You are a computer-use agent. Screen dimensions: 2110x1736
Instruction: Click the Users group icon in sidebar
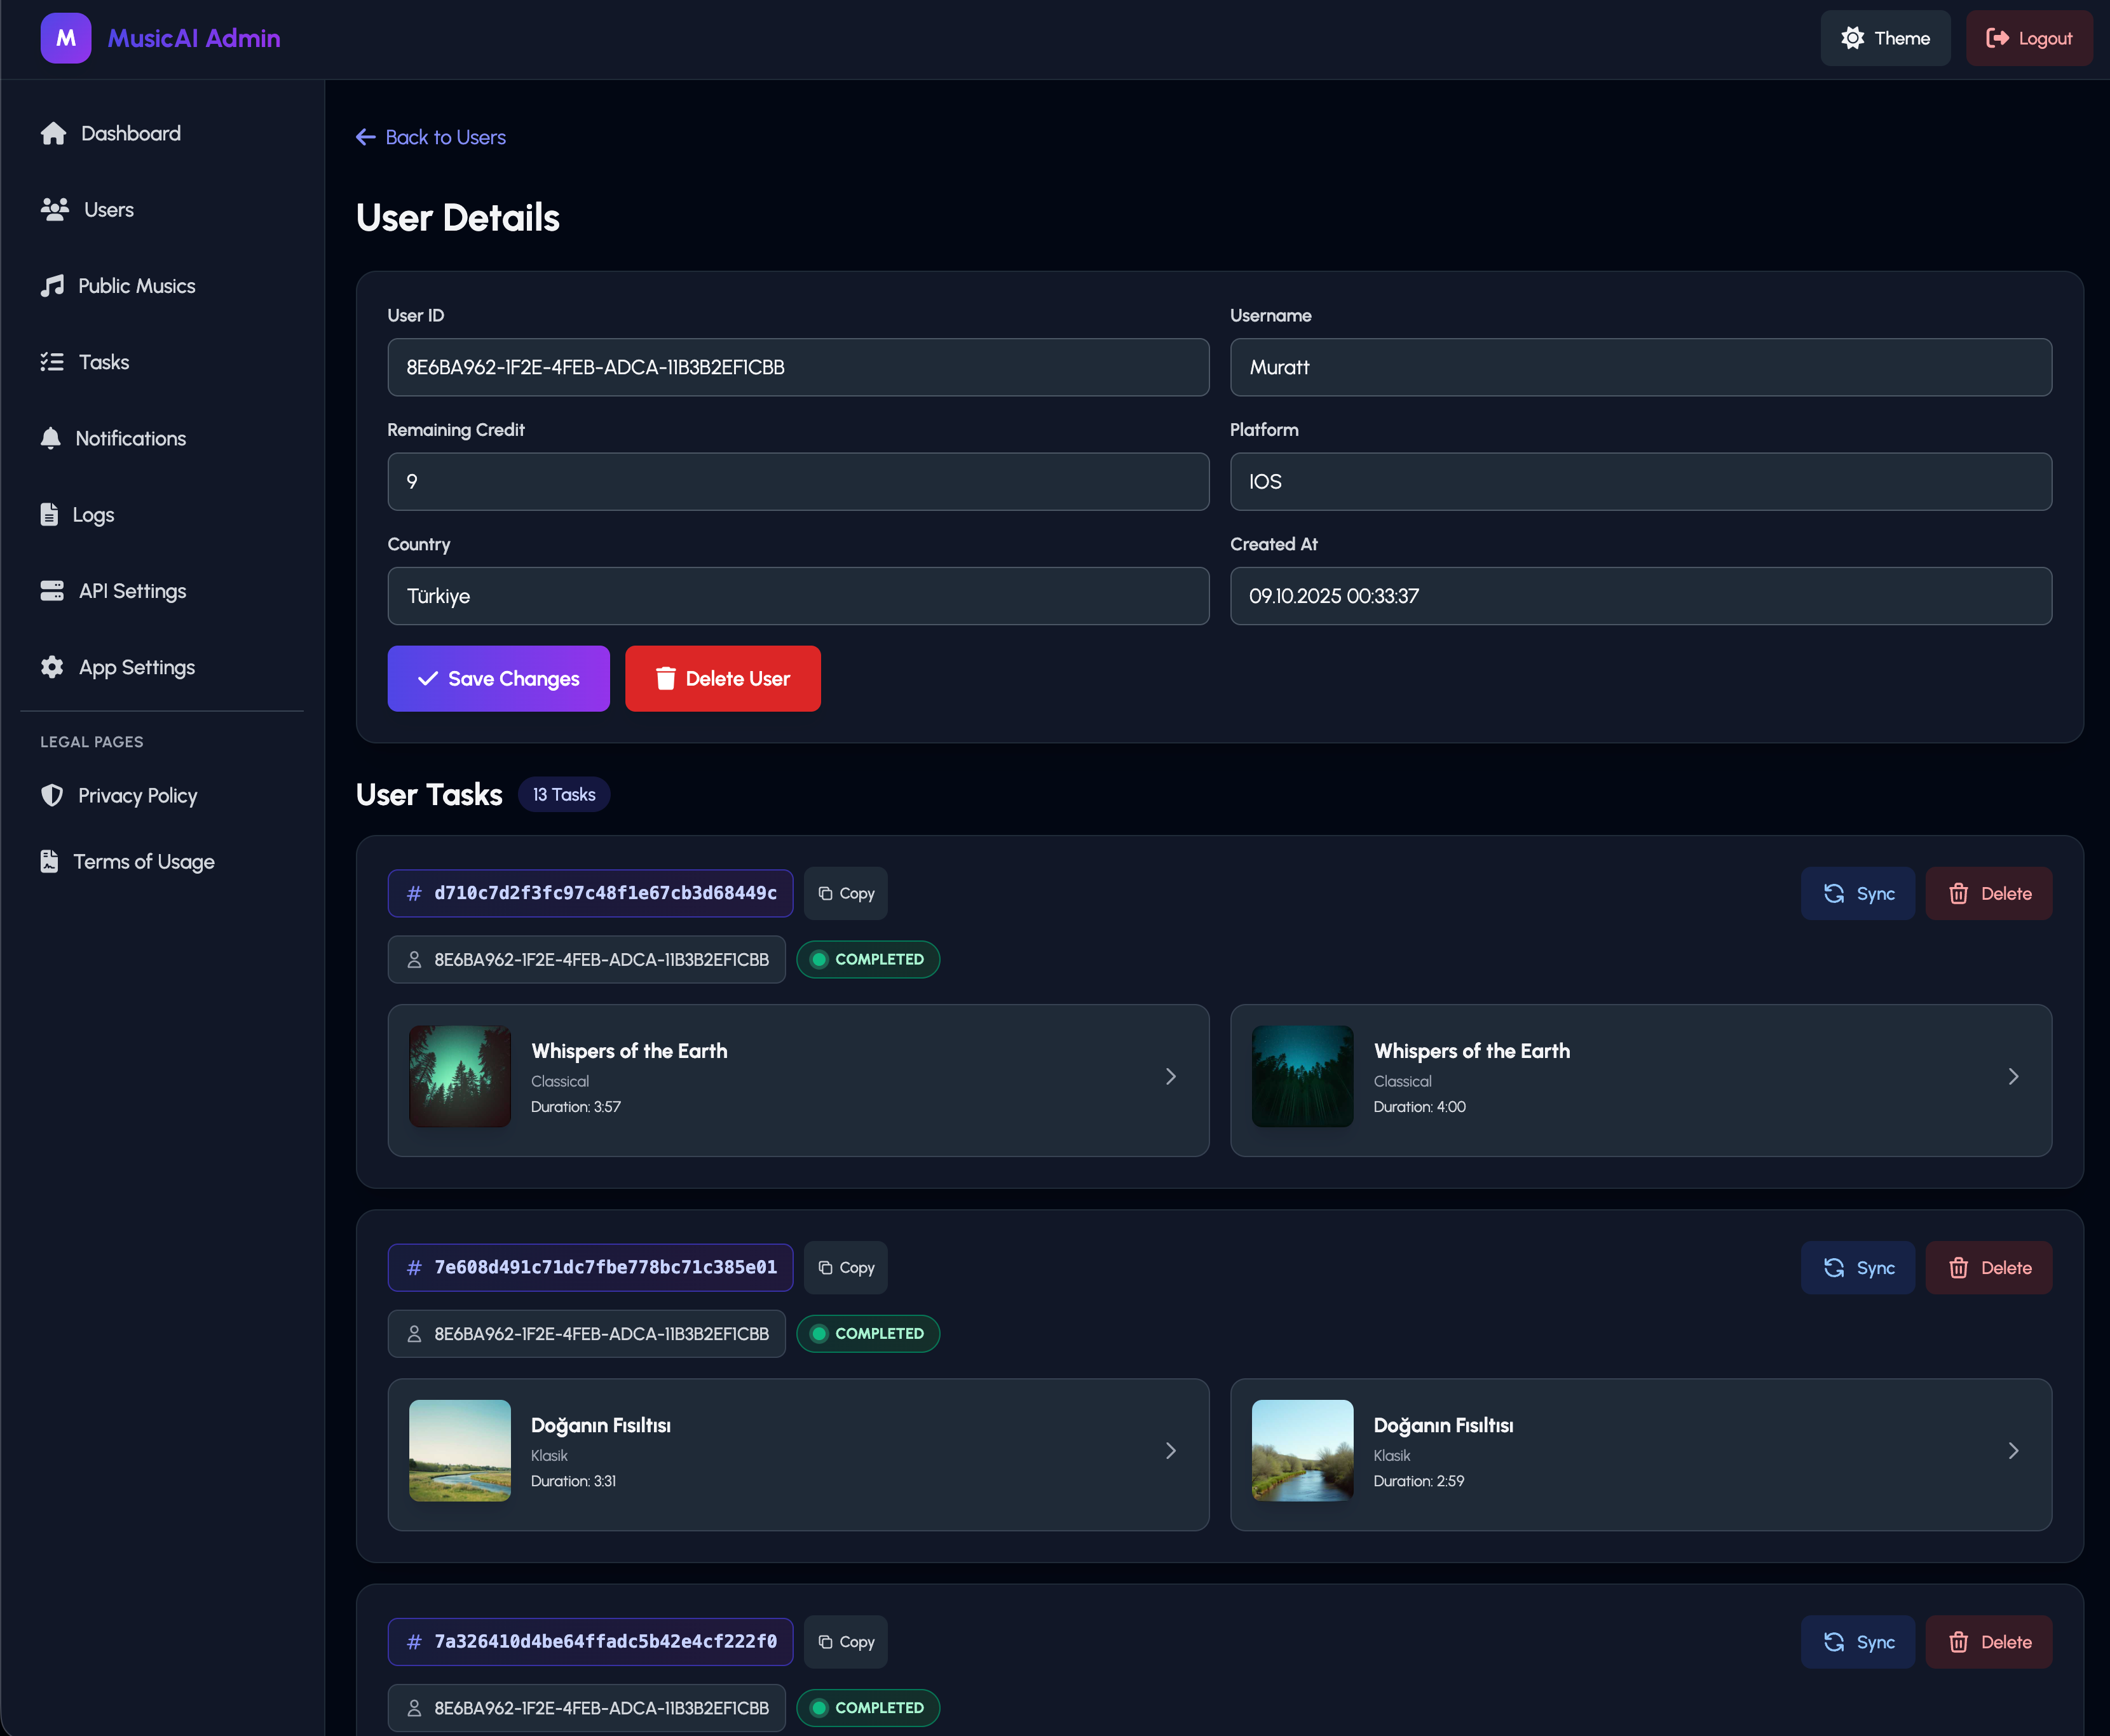point(55,209)
